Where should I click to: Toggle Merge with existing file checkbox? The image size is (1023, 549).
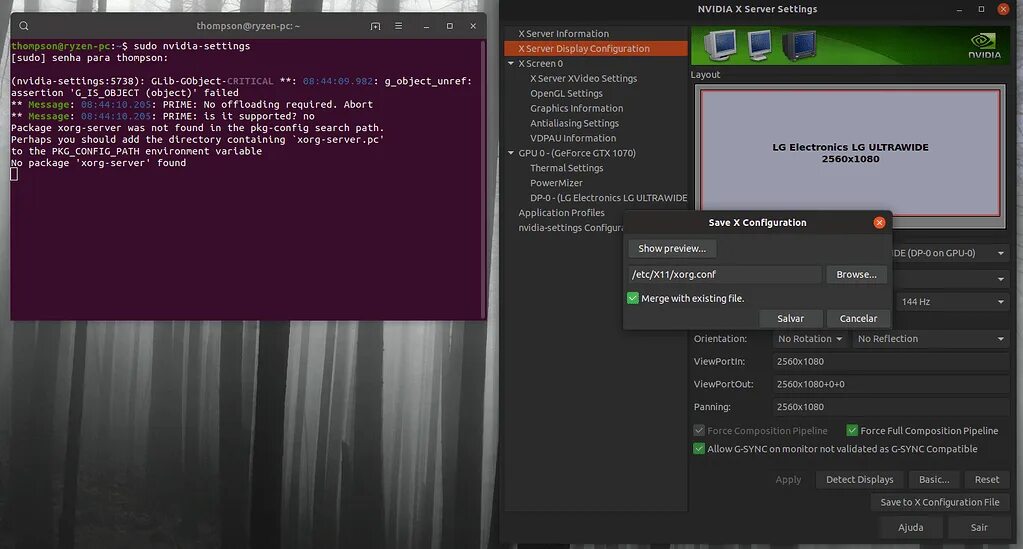coord(632,298)
